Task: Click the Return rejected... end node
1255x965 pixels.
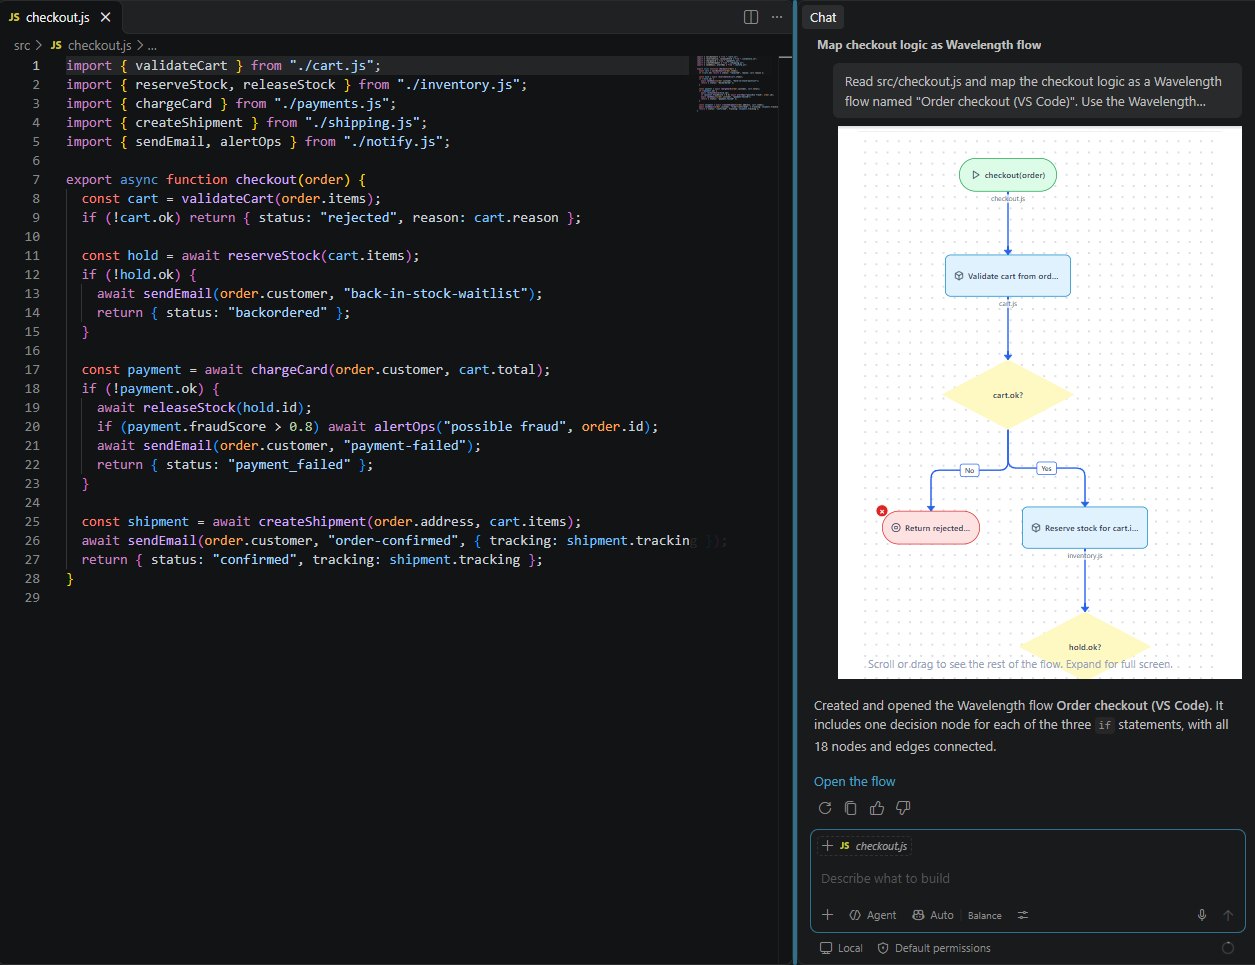Action: pyautogui.click(x=931, y=528)
